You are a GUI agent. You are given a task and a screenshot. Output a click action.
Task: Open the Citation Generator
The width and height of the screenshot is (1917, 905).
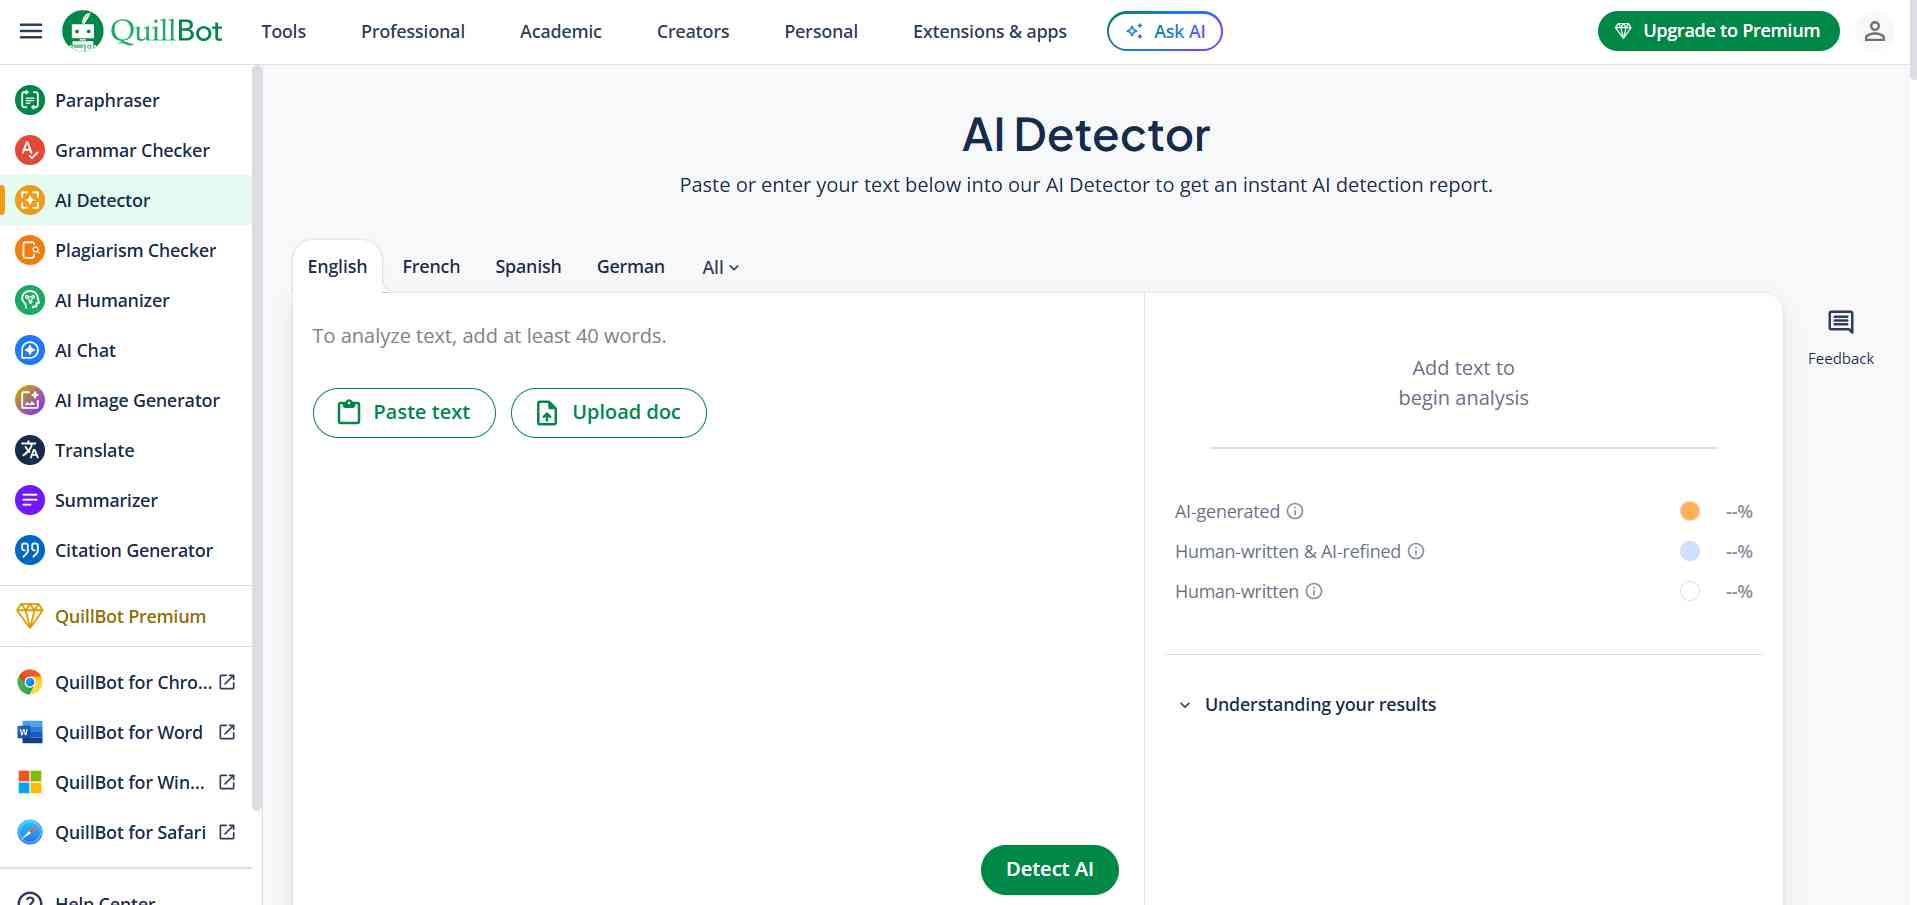(x=133, y=550)
